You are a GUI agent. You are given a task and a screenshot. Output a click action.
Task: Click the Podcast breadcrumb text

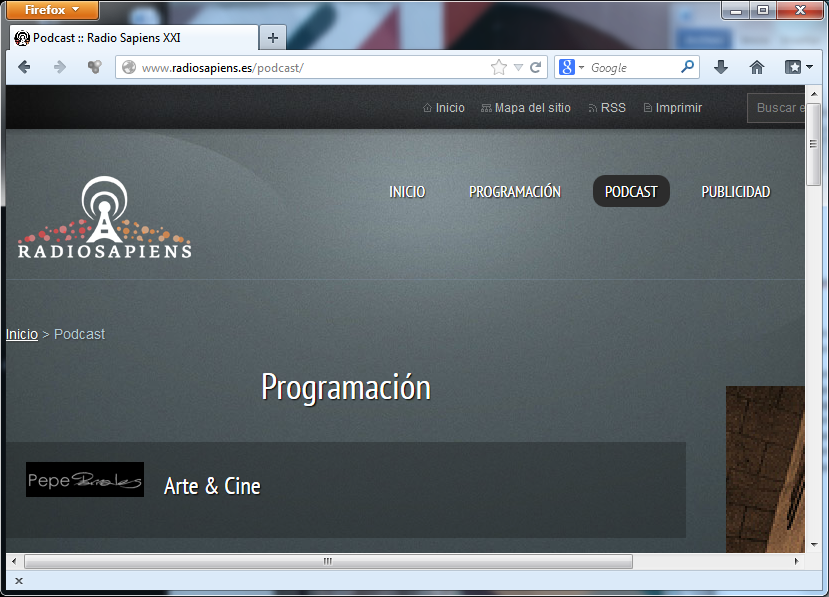tap(79, 334)
